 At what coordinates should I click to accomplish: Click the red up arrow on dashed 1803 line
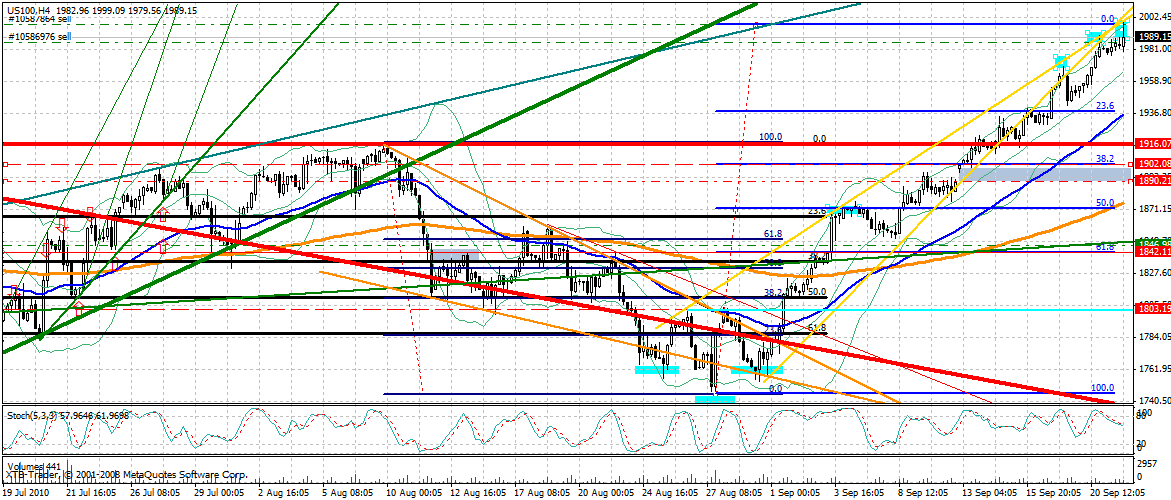[79, 308]
